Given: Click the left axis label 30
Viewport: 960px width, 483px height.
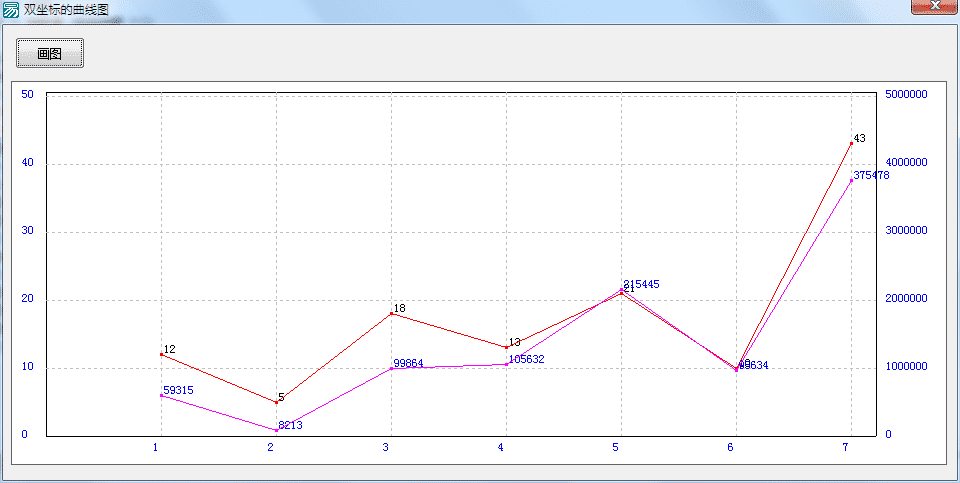Looking at the screenshot, I should click(27, 231).
